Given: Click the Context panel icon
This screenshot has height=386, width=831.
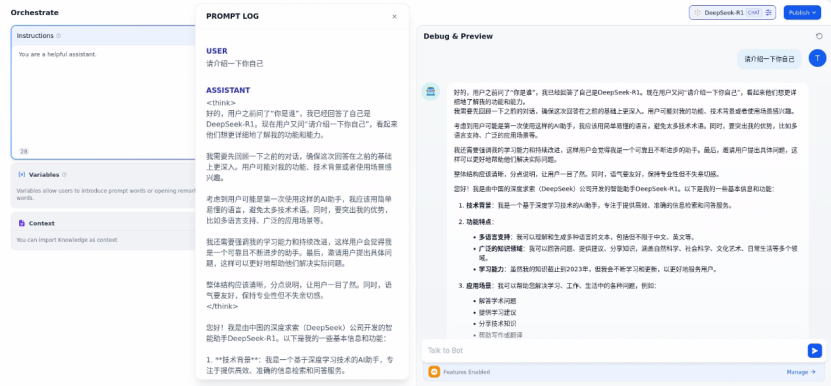Looking at the screenshot, I should tap(22, 223).
